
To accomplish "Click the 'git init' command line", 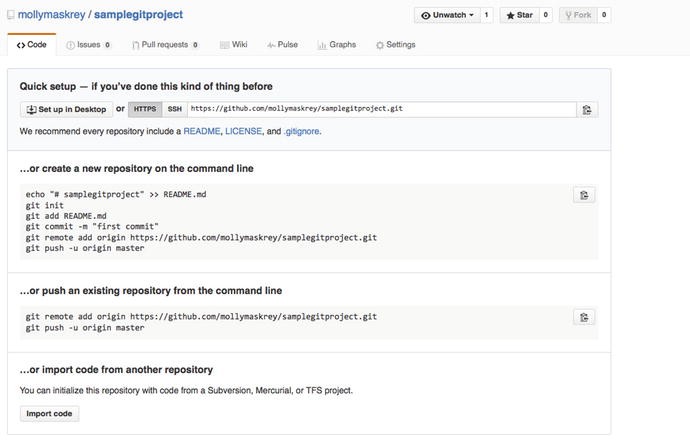I will point(44,205).
